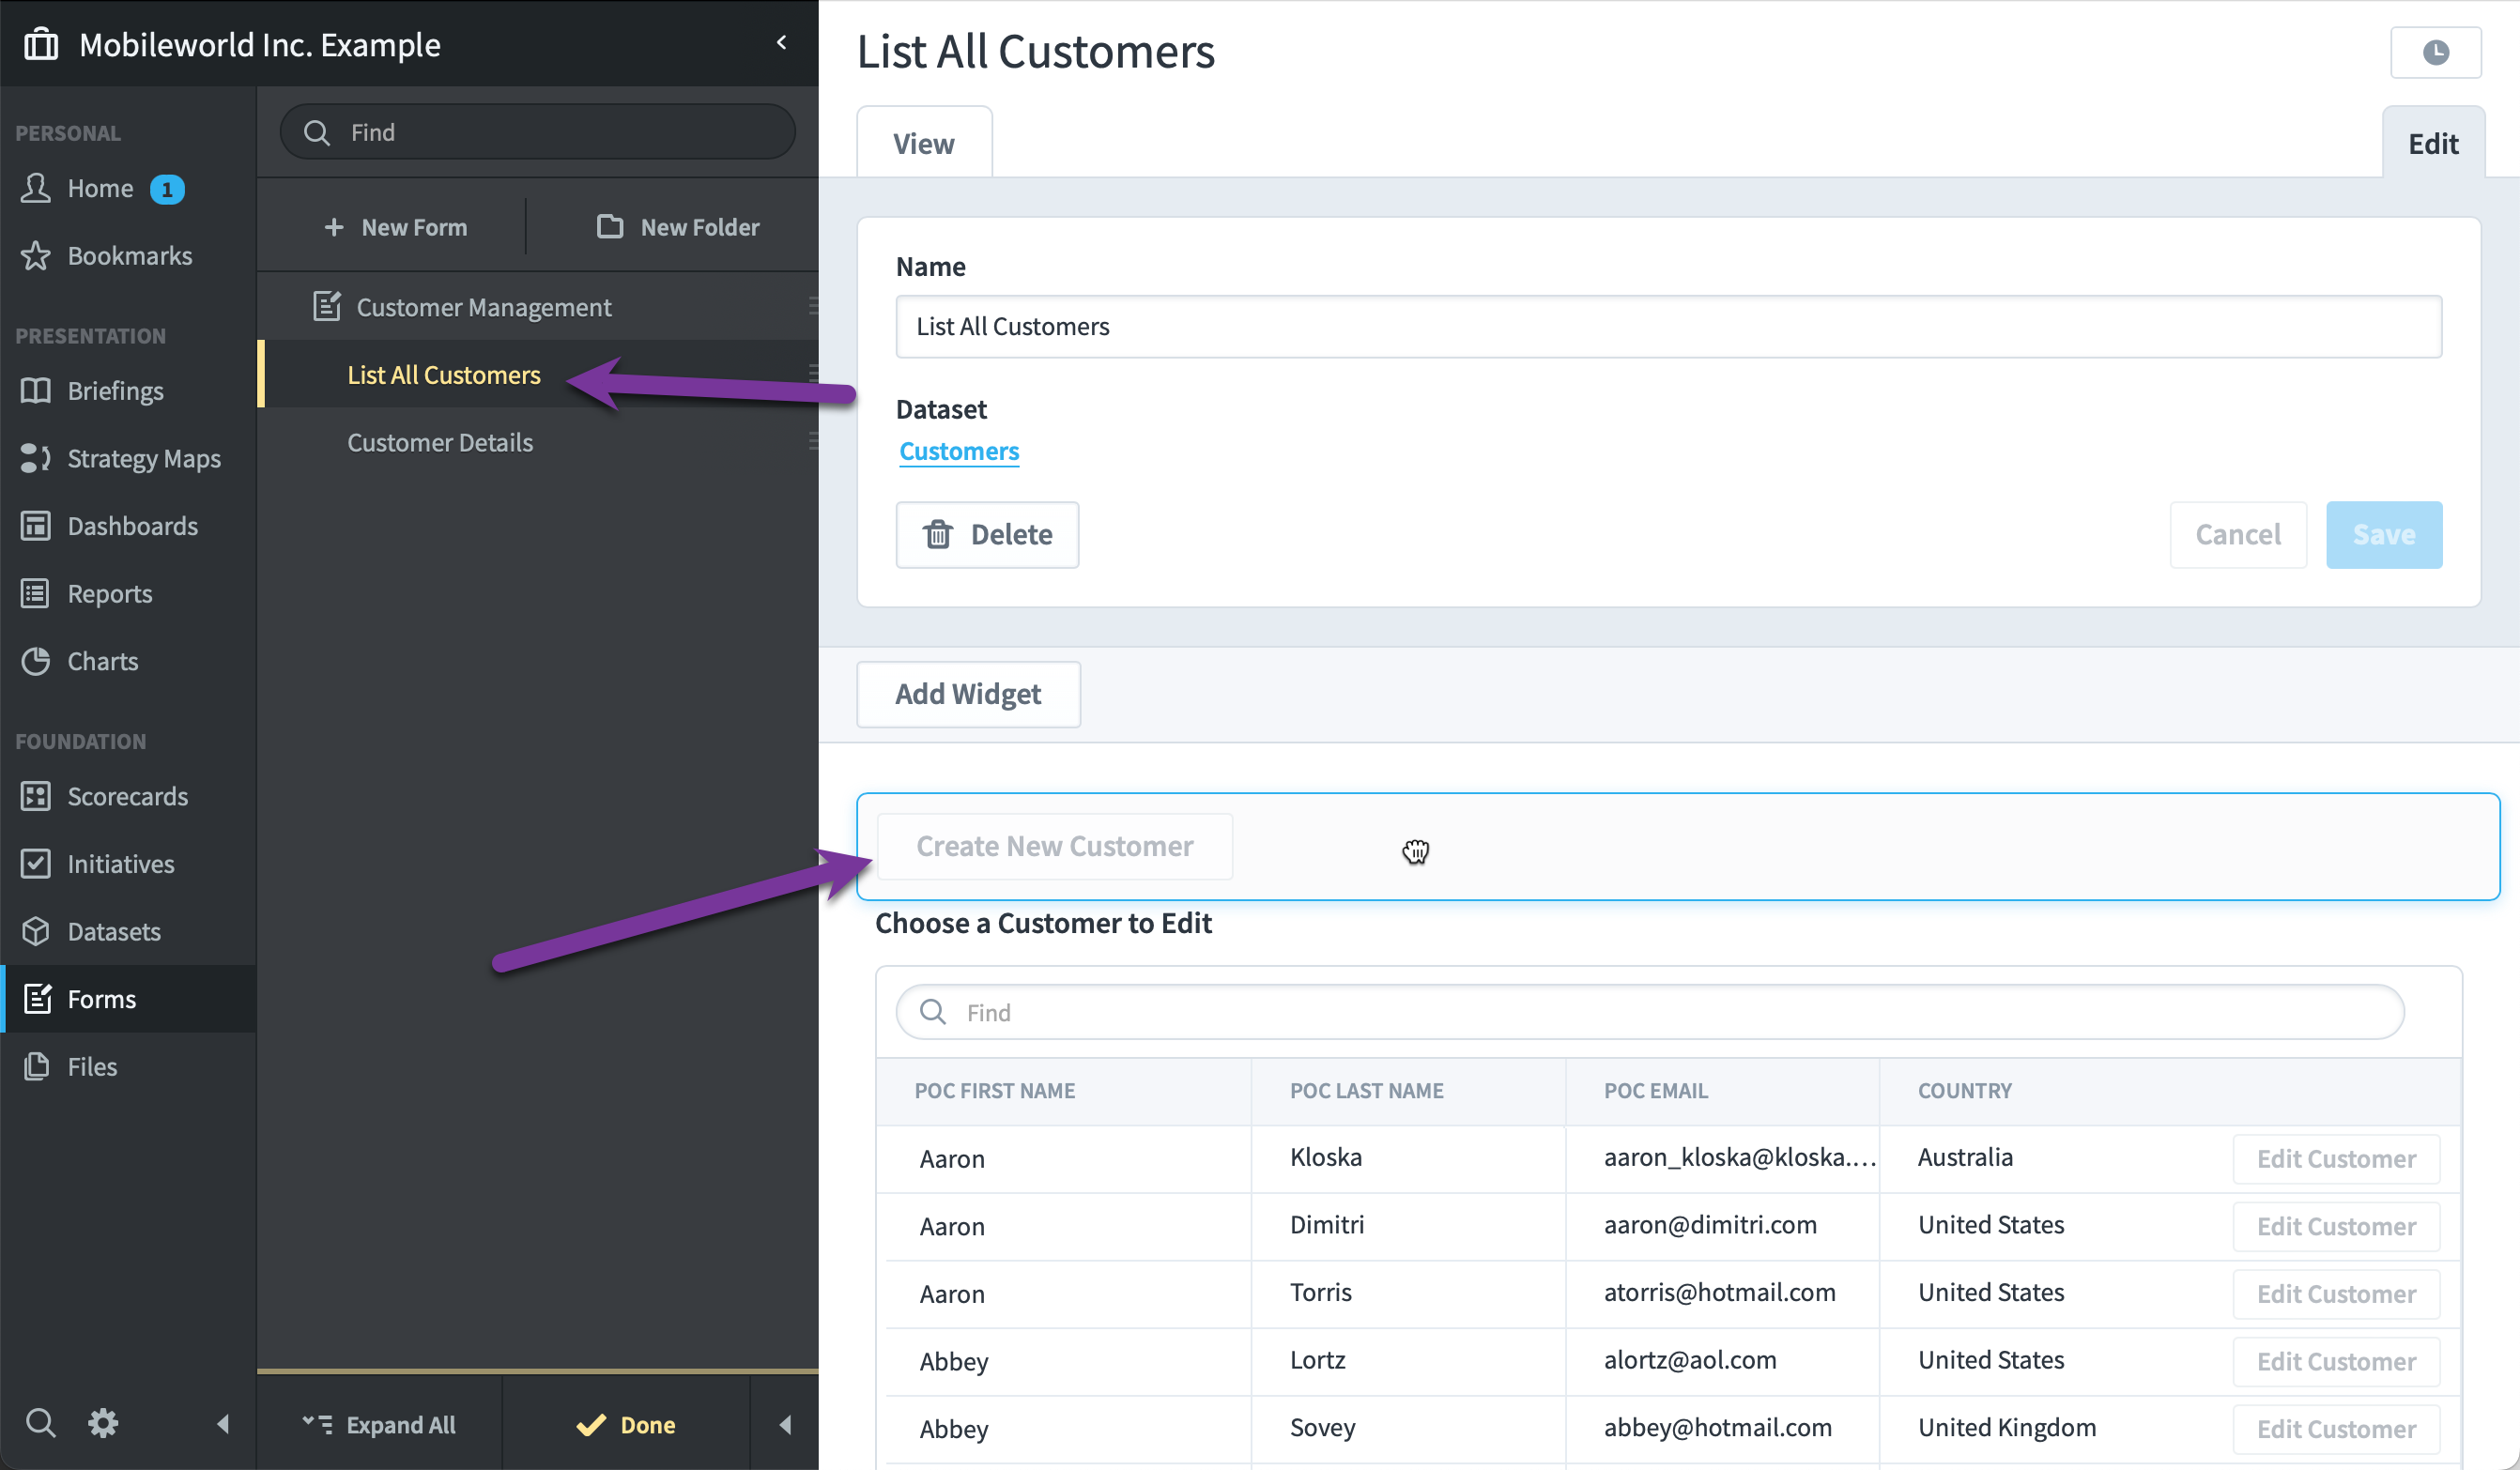2520x1470 pixels.
Task: Open settings gear icon
Action: pos(103,1422)
